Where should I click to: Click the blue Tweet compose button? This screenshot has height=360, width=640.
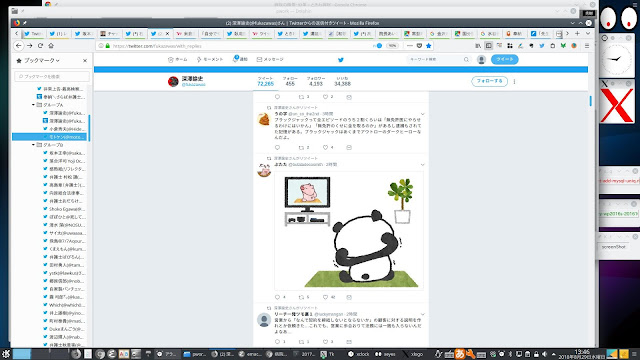(504, 60)
